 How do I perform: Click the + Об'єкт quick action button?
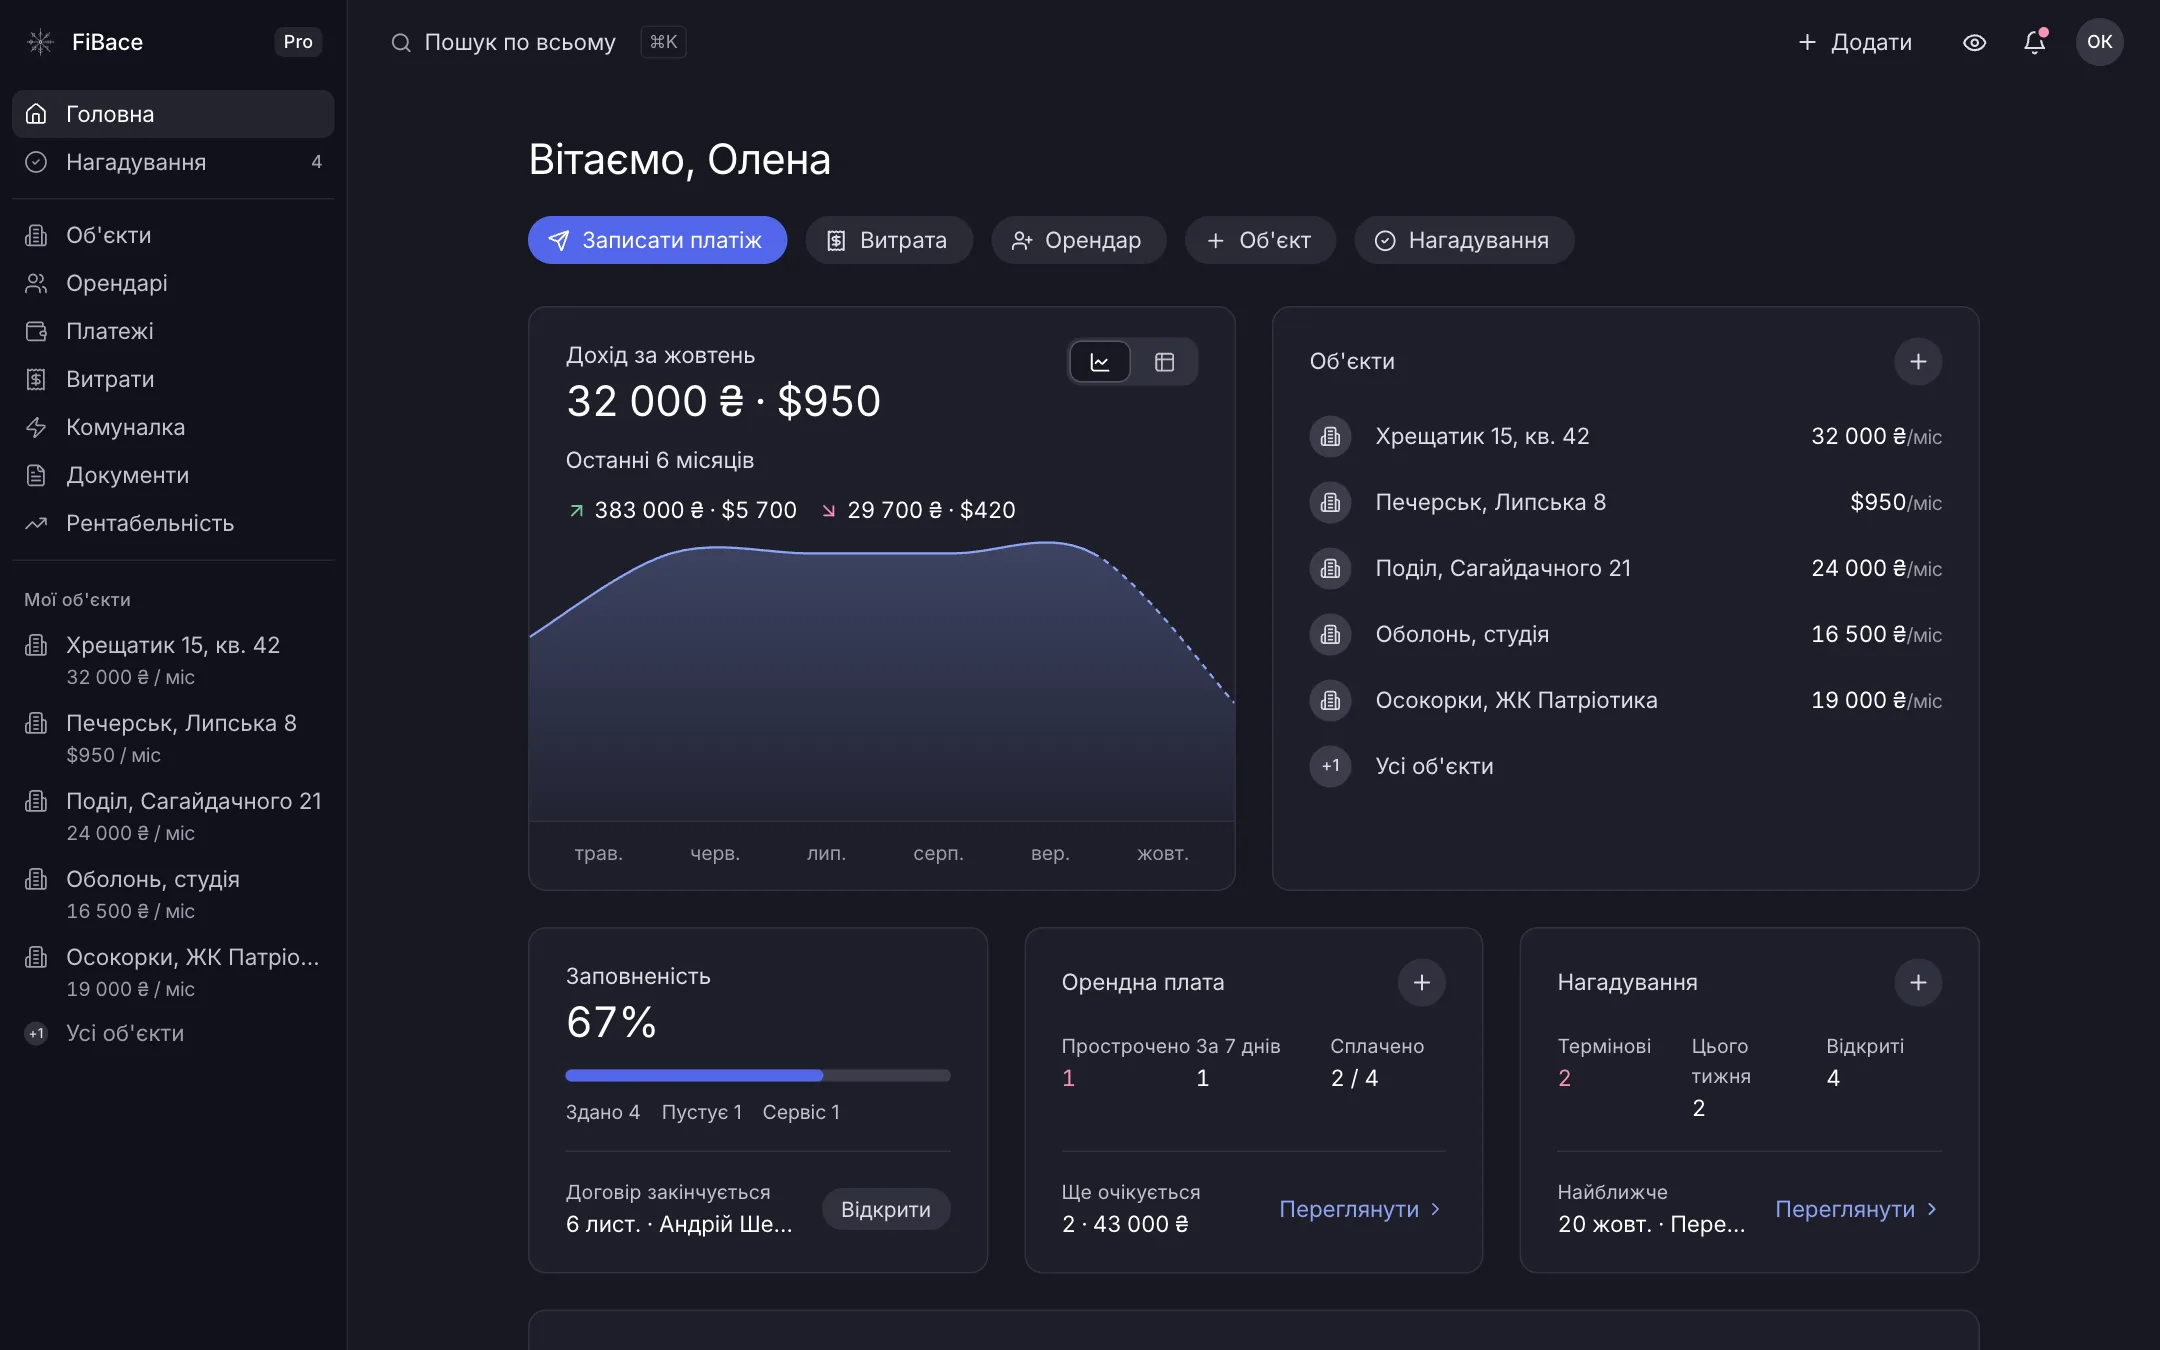(x=1260, y=240)
